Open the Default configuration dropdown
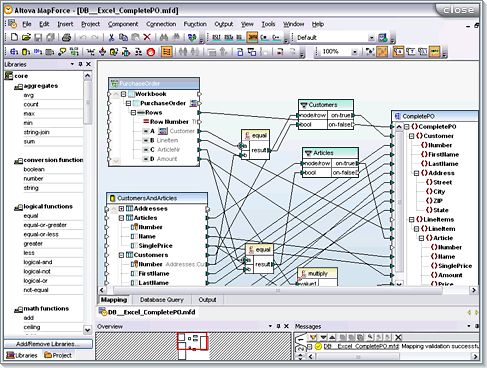The width and height of the screenshot is (487, 368). (x=372, y=38)
